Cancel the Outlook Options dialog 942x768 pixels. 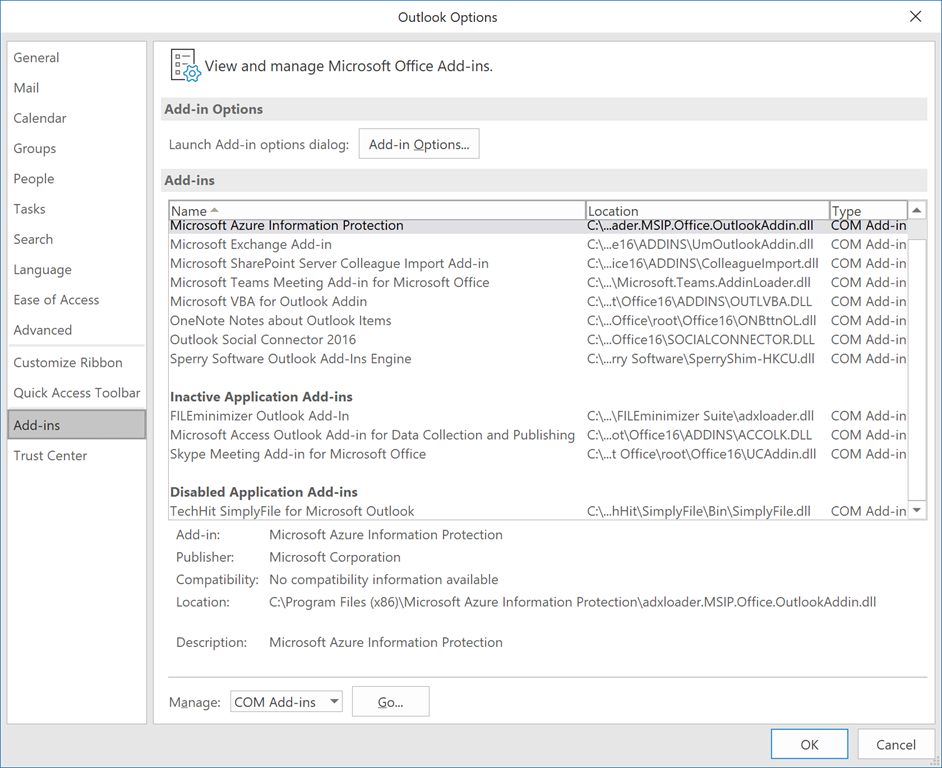click(x=895, y=744)
